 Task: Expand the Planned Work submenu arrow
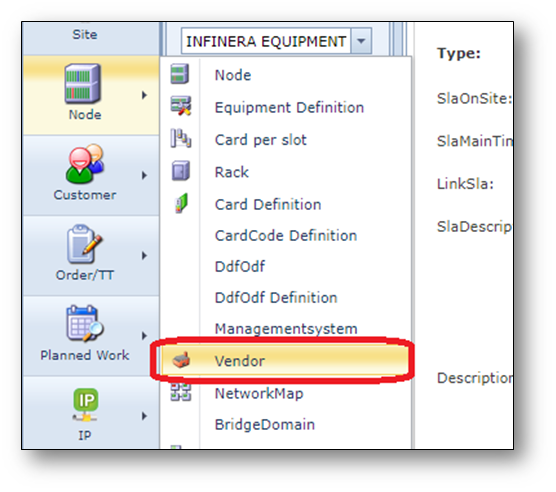click(x=144, y=336)
